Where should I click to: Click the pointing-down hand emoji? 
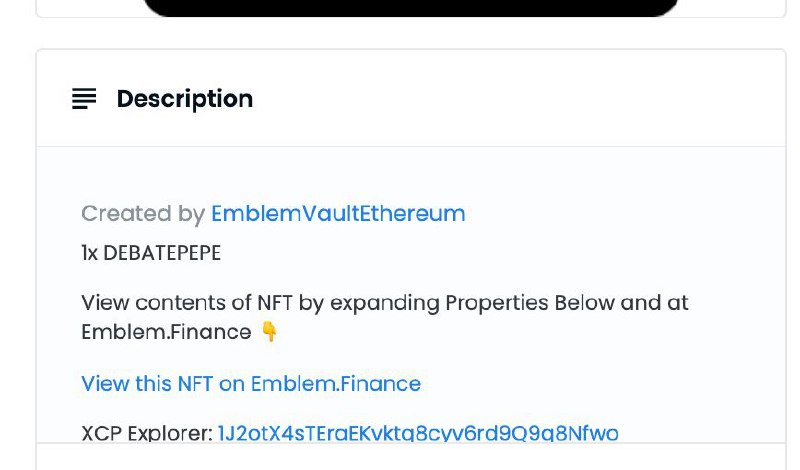[x=269, y=332]
